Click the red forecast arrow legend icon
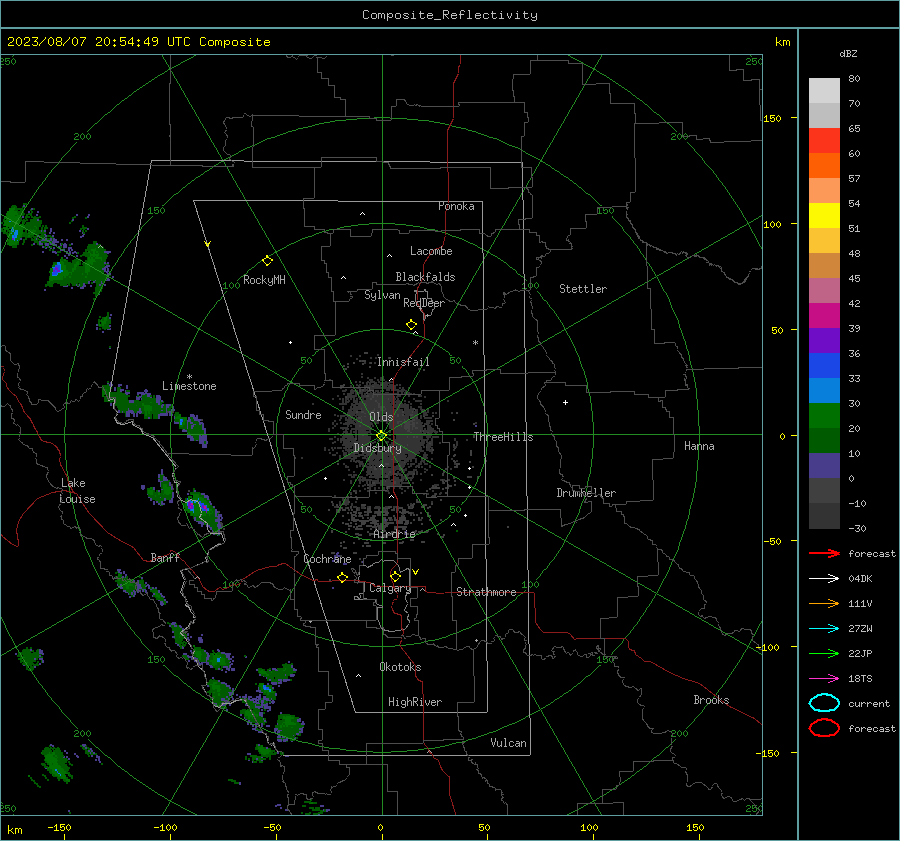Image resolution: width=900 pixels, height=841 pixels. click(824, 553)
